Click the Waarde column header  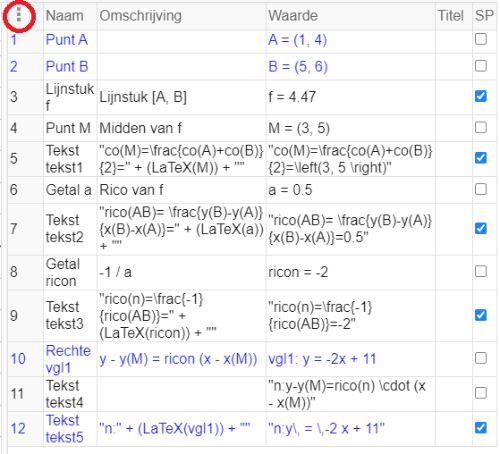(293, 16)
